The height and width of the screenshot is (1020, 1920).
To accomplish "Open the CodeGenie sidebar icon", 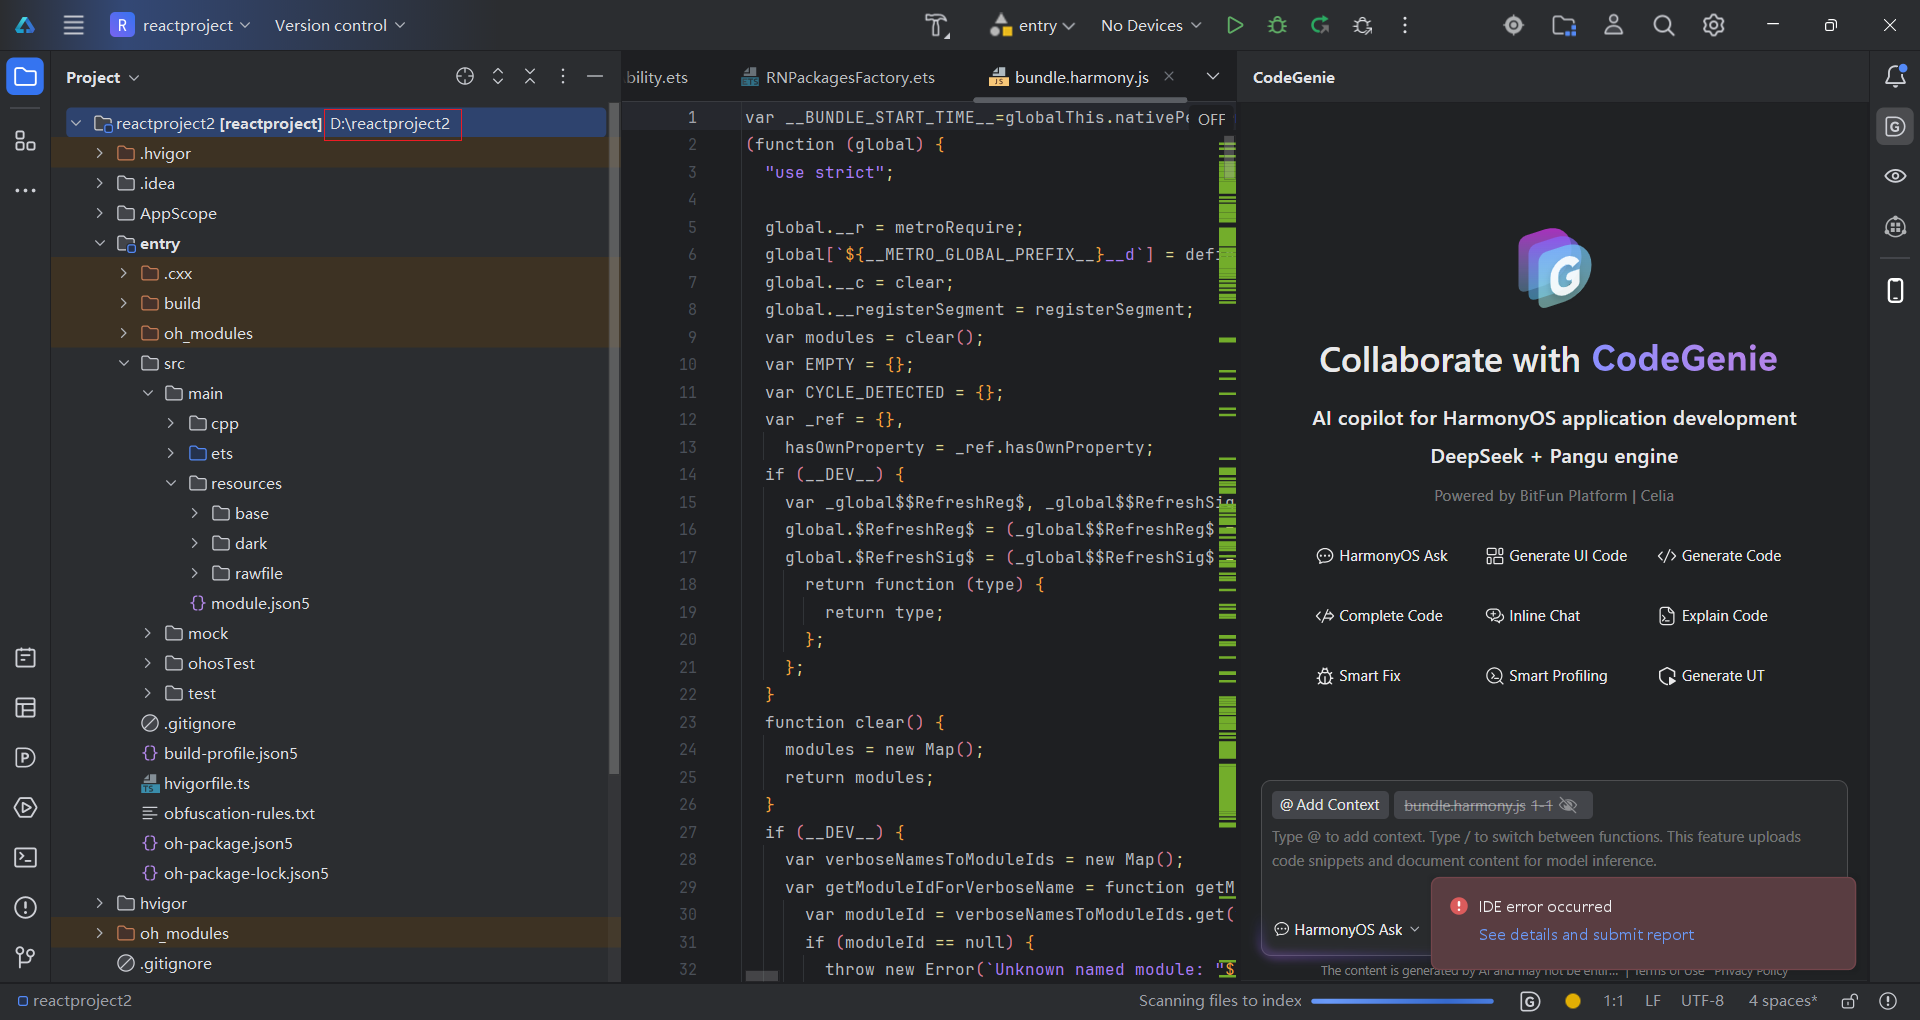I will (1895, 127).
